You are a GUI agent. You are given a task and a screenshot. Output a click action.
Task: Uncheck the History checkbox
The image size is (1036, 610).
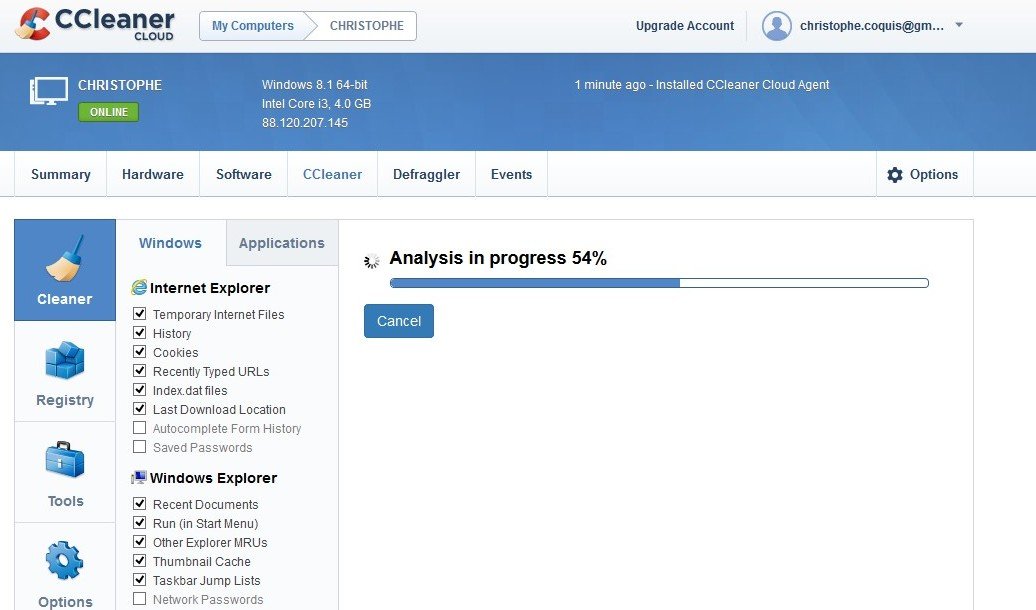coord(139,332)
